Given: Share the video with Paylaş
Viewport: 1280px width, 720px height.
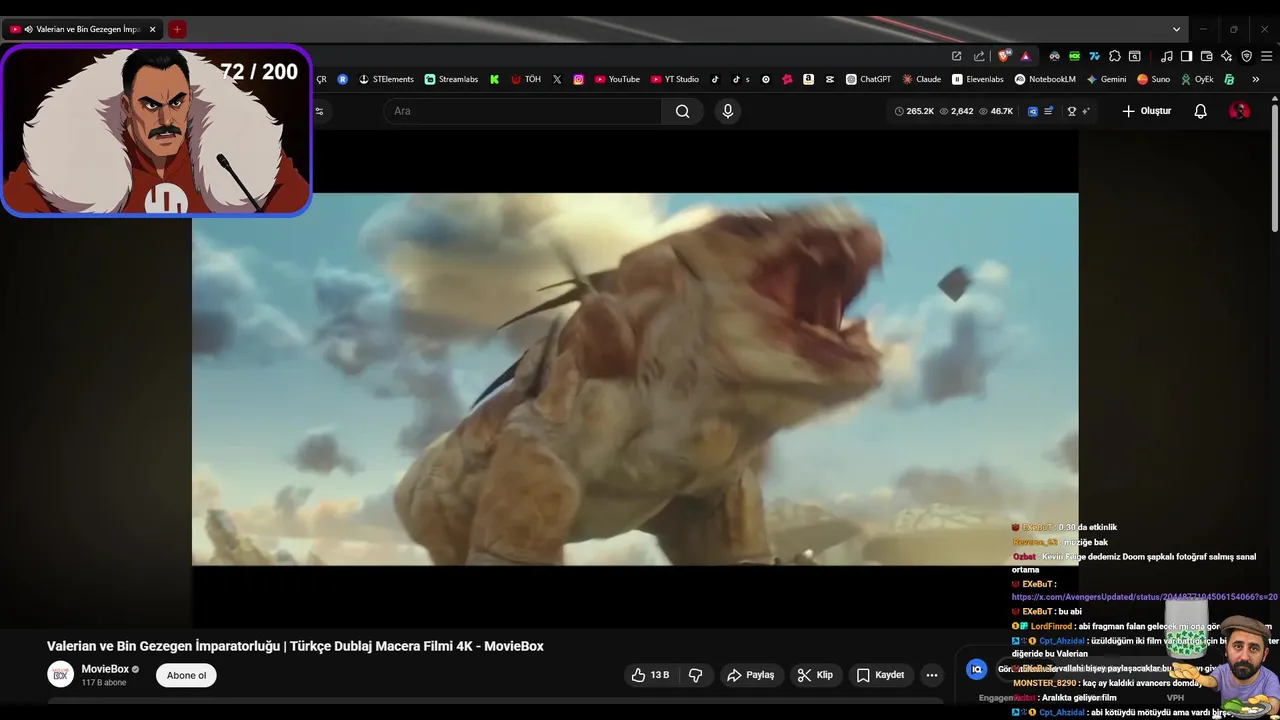Looking at the screenshot, I should [x=750, y=675].
